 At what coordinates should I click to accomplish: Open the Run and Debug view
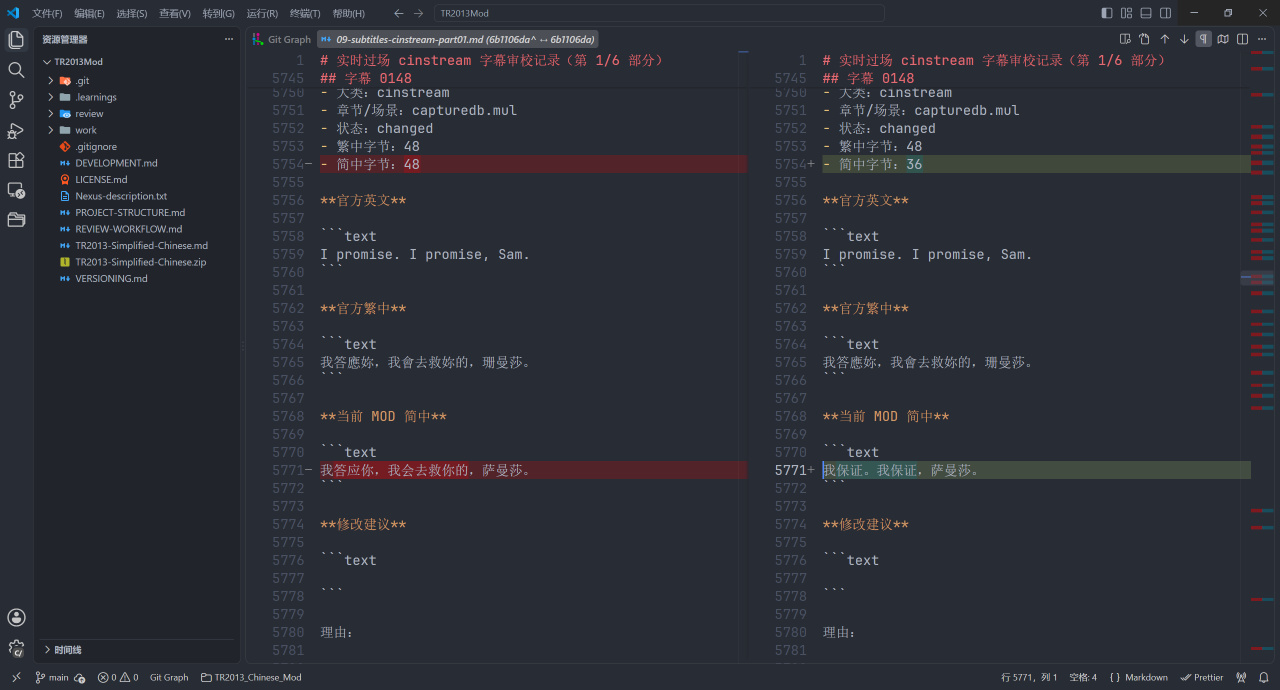tap(16, 130)
